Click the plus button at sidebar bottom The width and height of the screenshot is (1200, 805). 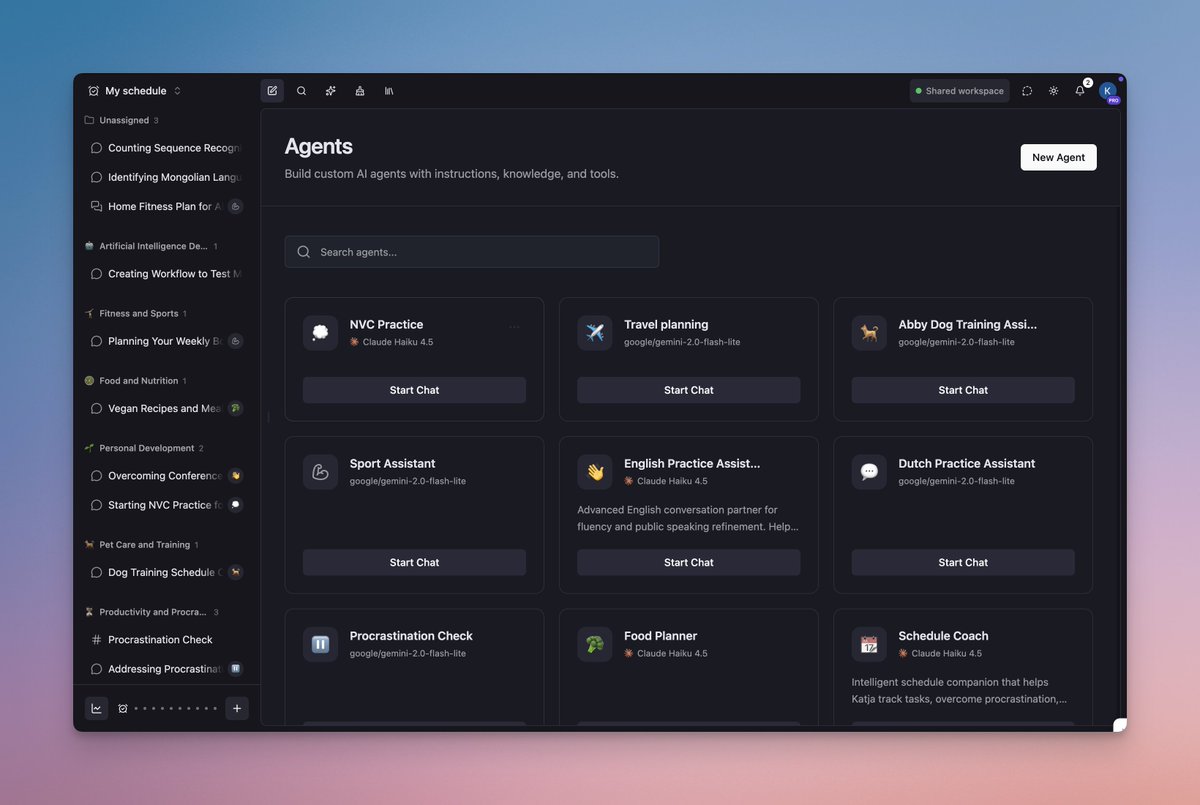[237, 708]
